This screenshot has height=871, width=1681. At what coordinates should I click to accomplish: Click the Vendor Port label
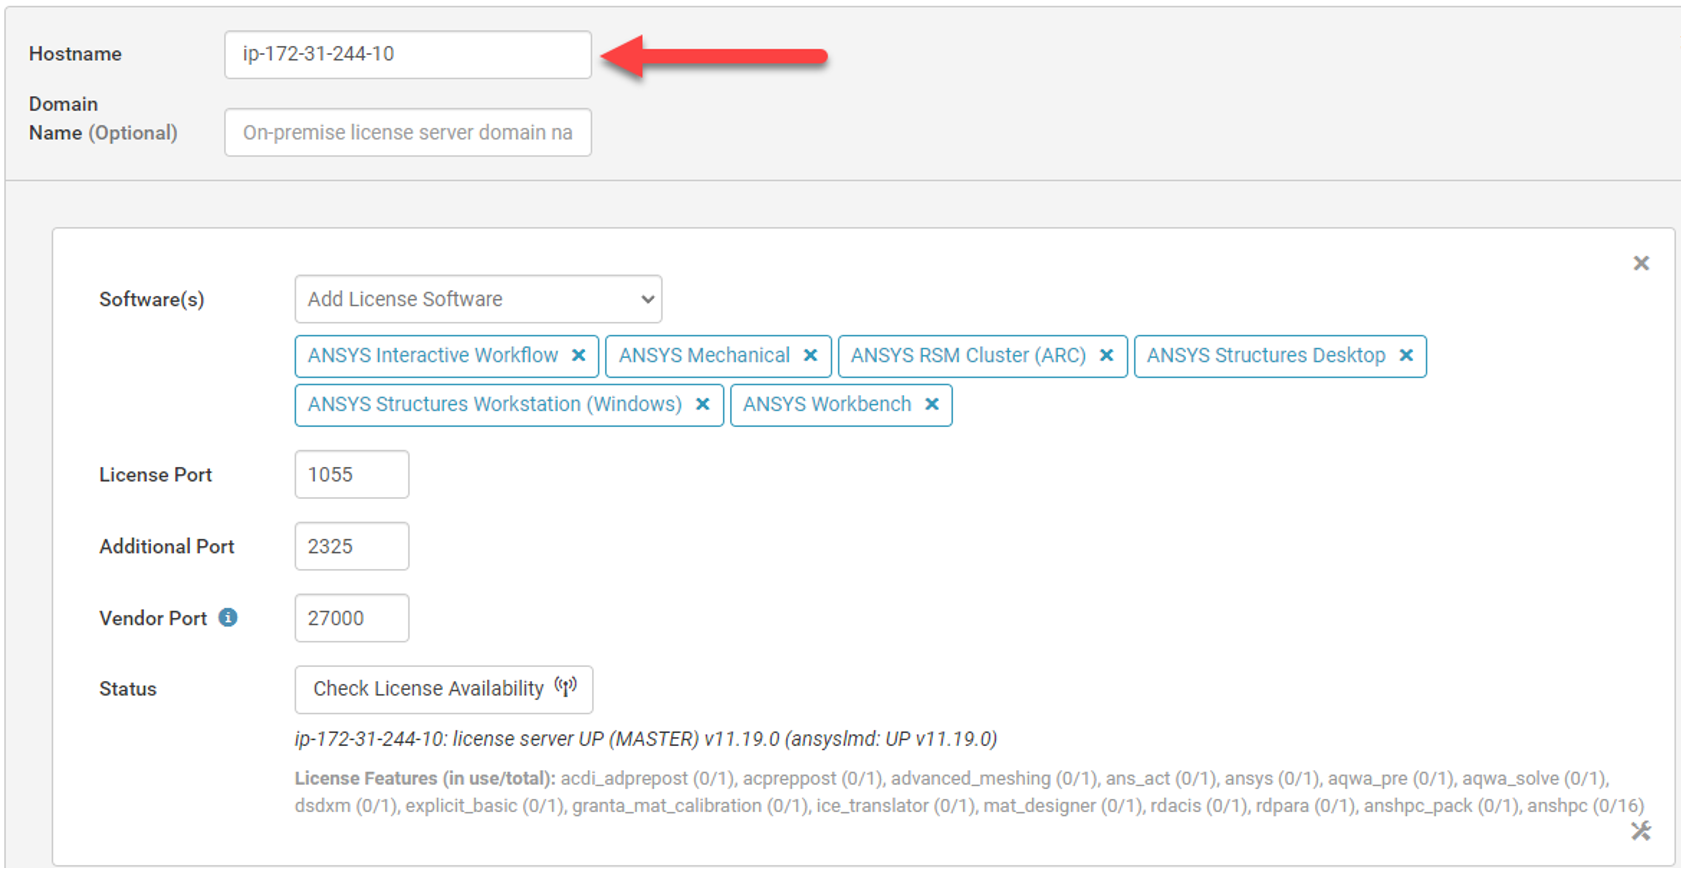(x=153, y=618)
